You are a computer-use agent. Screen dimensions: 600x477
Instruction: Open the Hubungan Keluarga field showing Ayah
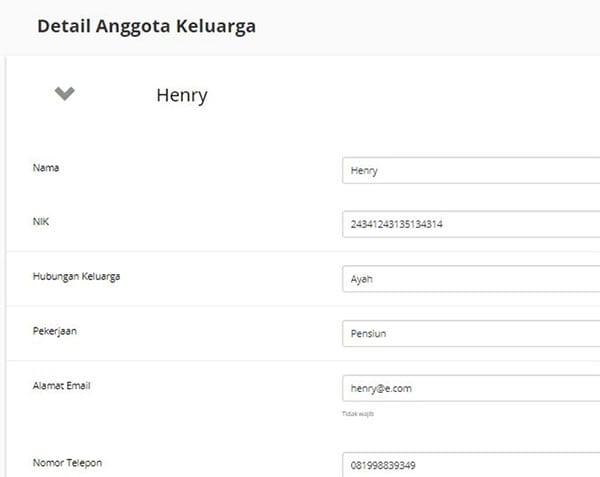click(470, 279)
